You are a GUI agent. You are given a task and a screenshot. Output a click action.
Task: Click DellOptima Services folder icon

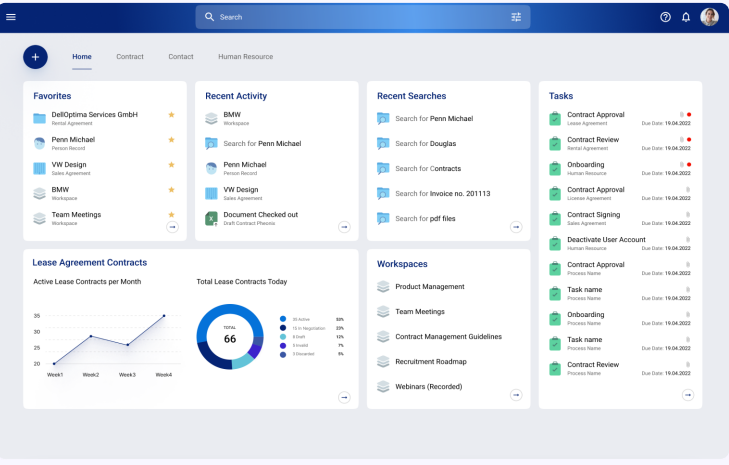[40, 118]
